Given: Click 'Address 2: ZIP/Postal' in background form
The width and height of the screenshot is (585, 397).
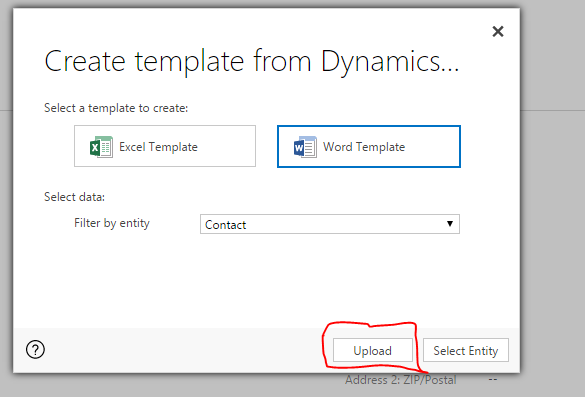Looking at the screenshot, I should pyautogui.click(x=401, y=380).
